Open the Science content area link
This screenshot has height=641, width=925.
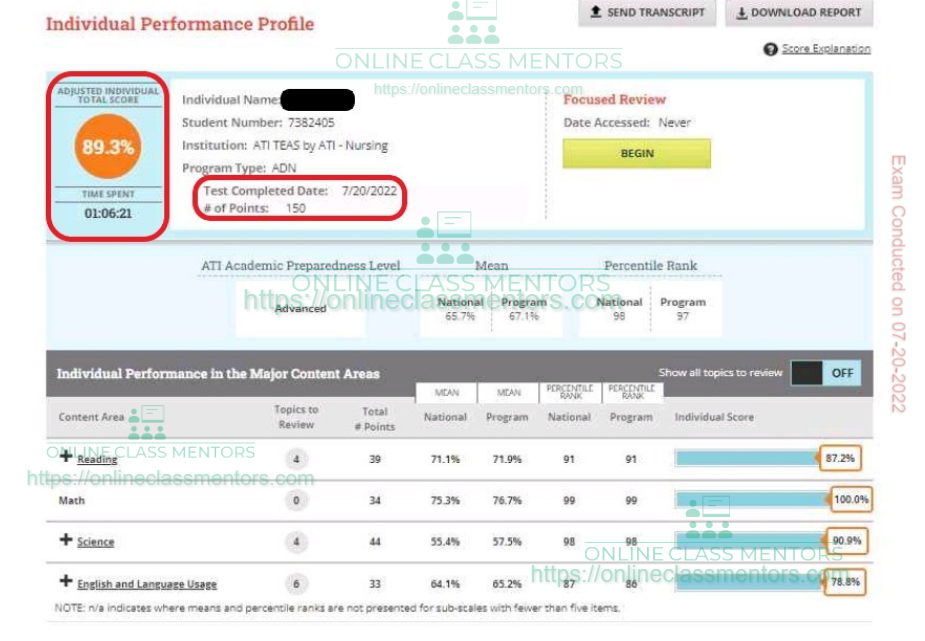point(96,542)
